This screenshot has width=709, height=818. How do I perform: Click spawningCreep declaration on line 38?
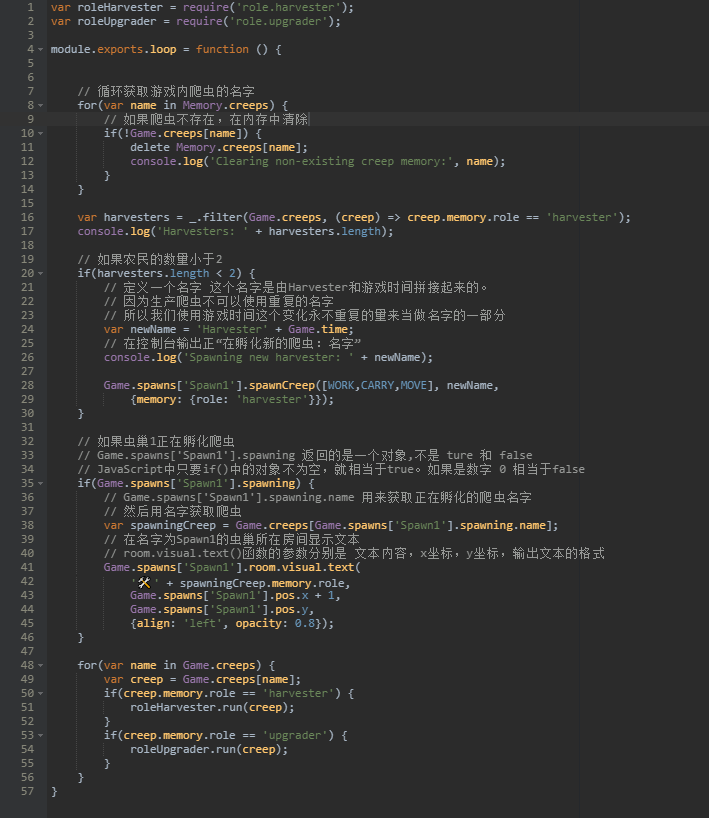(173, 525)
